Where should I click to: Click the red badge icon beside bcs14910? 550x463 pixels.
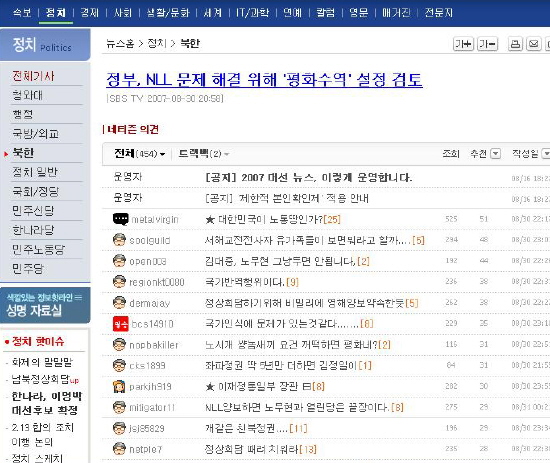pos(120,324)
